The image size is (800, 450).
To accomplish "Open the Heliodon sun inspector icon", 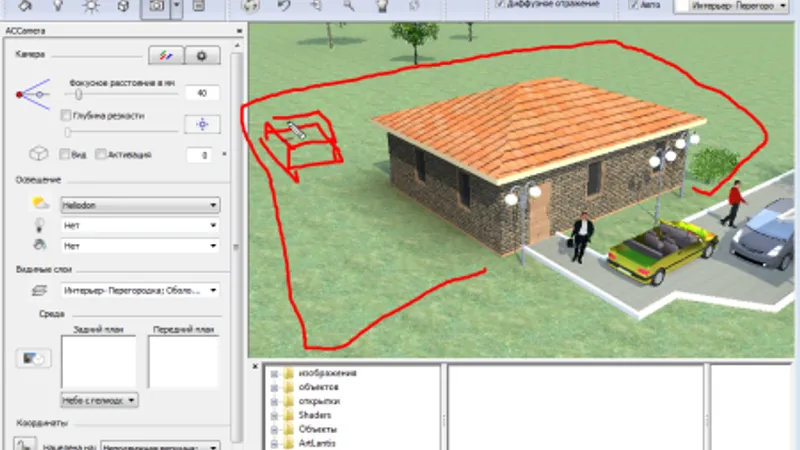I will point(91,6).
